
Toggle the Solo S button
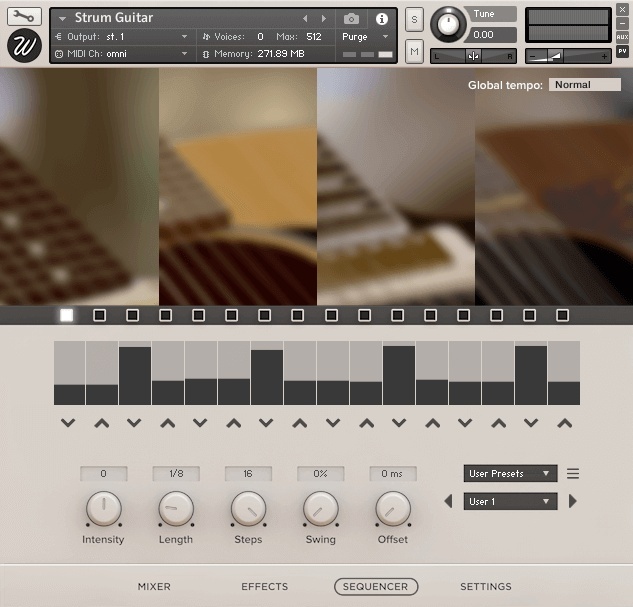(x=414, y=21)
